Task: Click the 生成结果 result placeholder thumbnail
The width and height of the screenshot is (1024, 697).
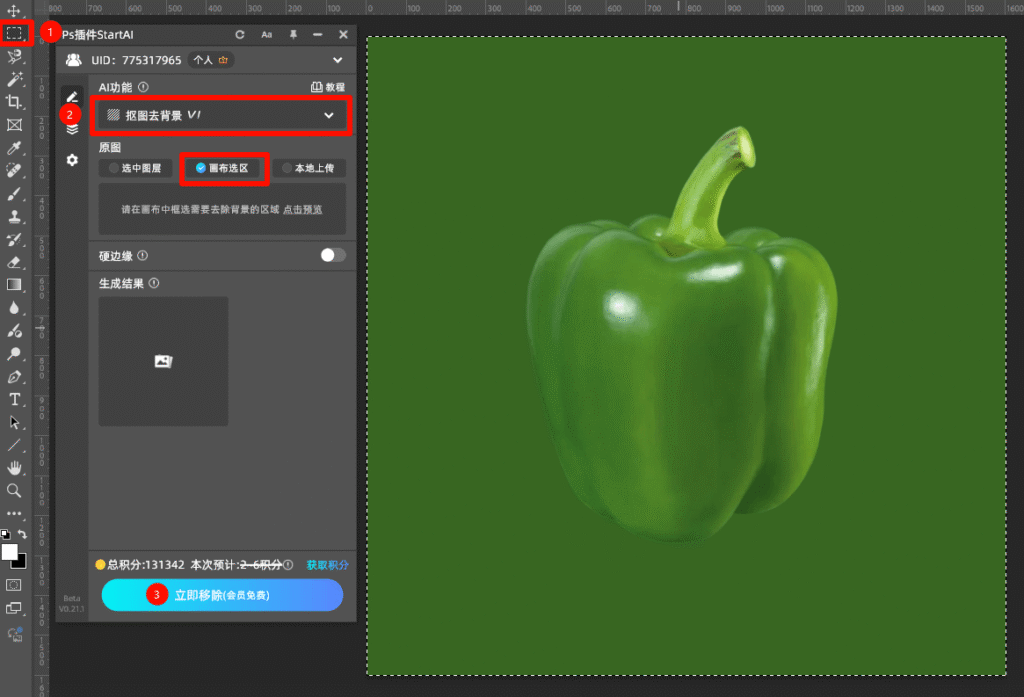Action: click(163, 361)
